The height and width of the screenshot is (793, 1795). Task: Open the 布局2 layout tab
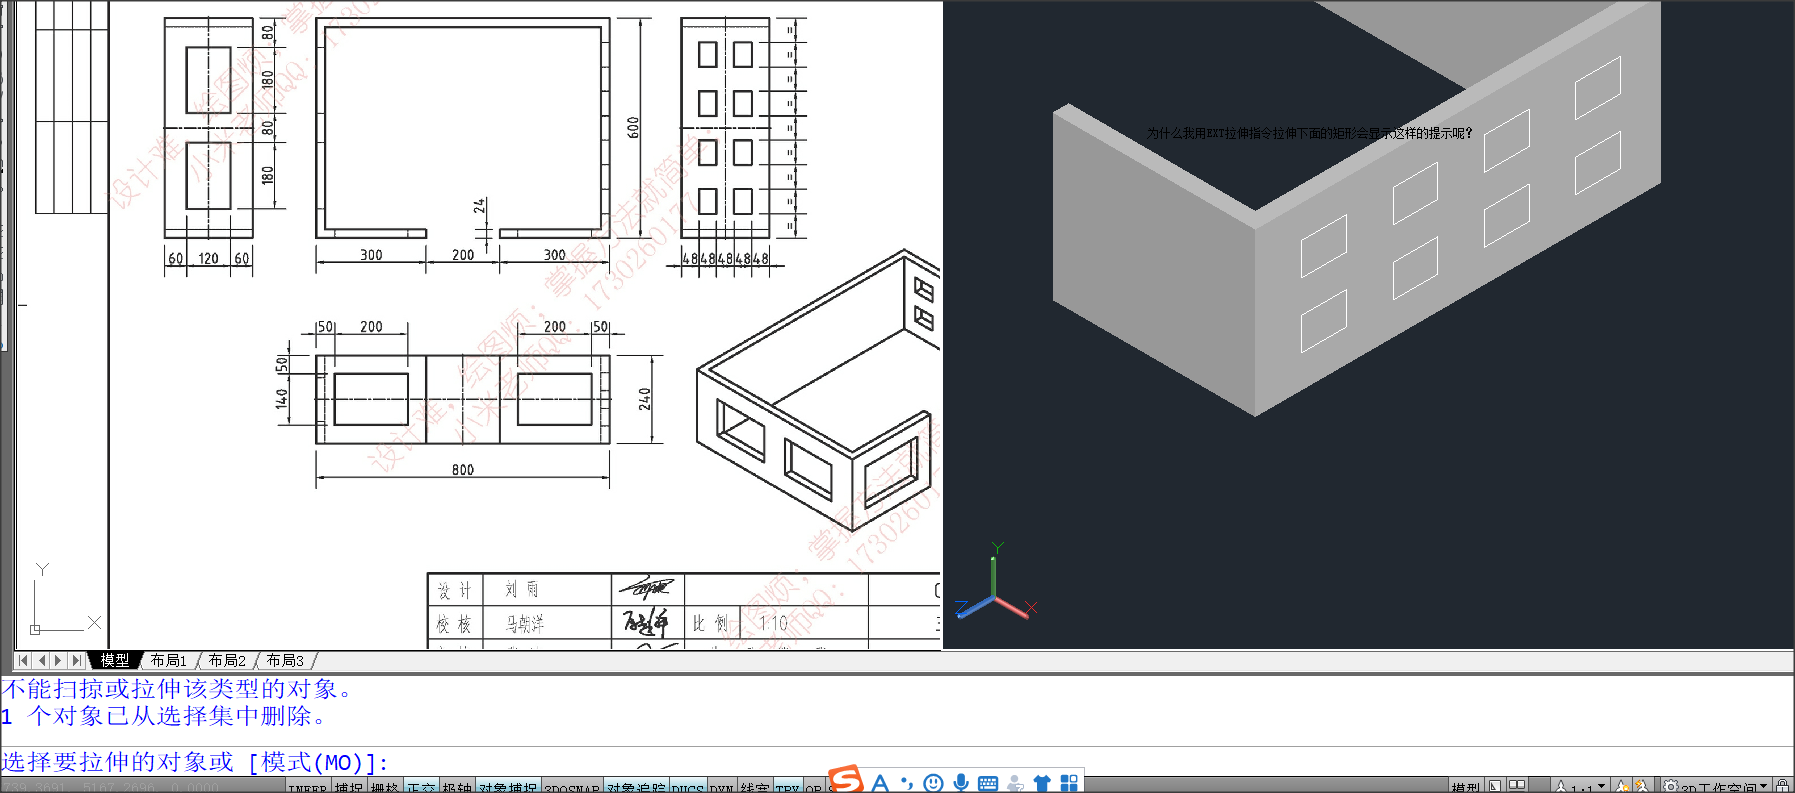point(227,660)
